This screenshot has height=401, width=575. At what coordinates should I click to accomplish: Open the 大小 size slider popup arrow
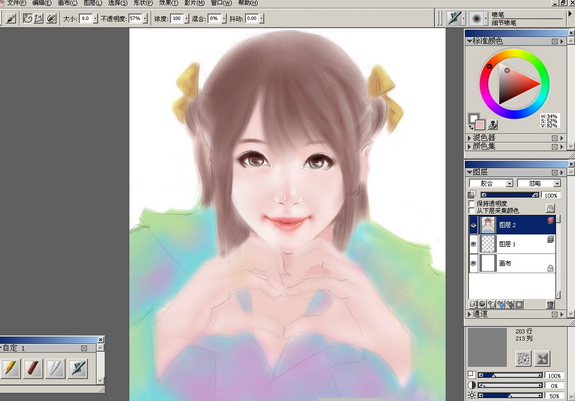pyautogui.click(x=95, y=18)
